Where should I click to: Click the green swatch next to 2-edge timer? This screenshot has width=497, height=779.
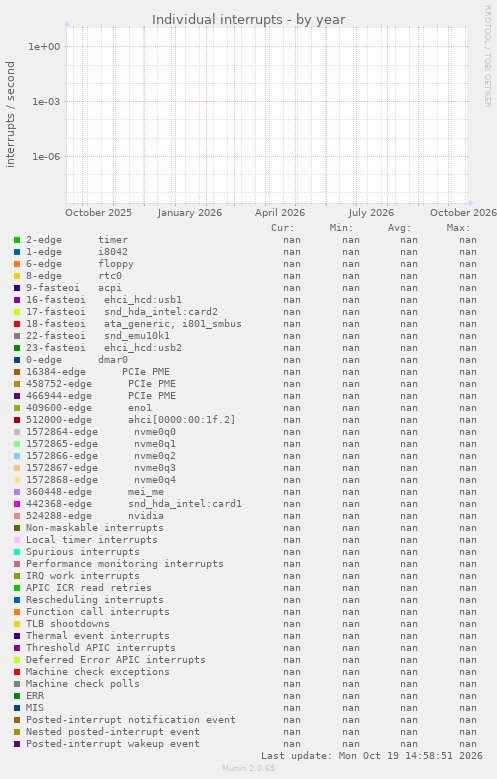[17, 240]
